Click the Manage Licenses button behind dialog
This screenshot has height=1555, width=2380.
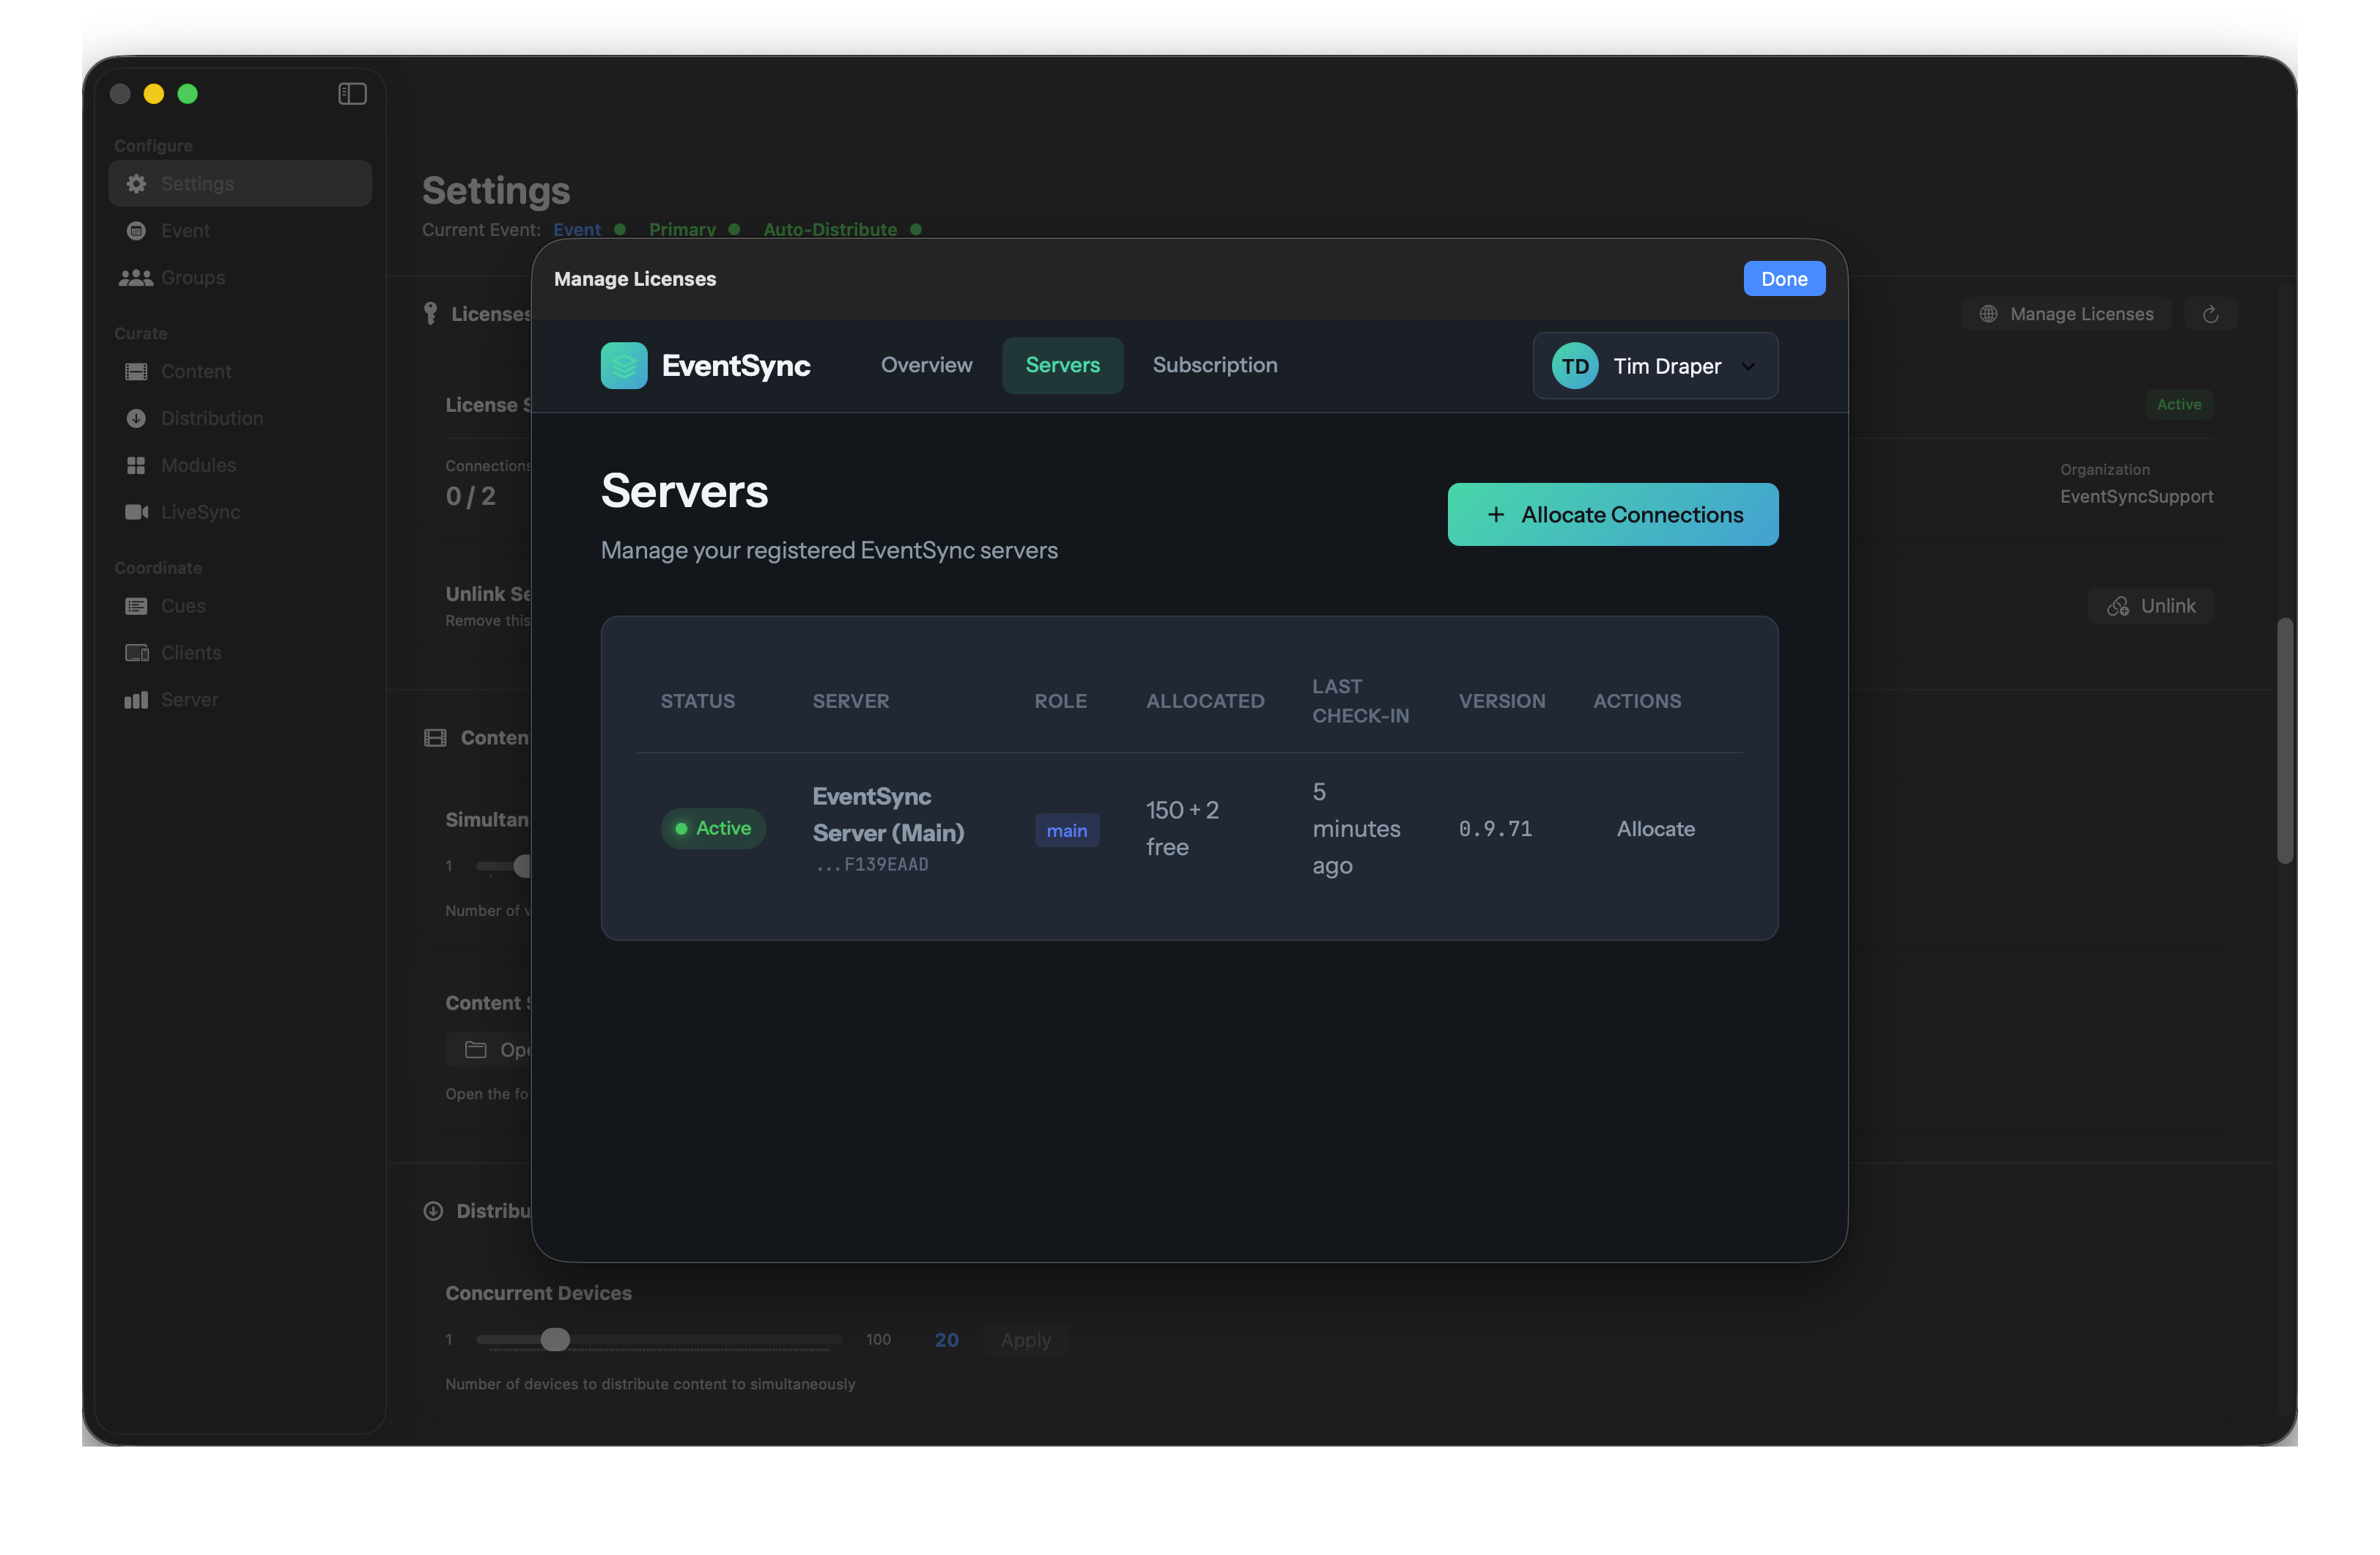click(2066, 314)
